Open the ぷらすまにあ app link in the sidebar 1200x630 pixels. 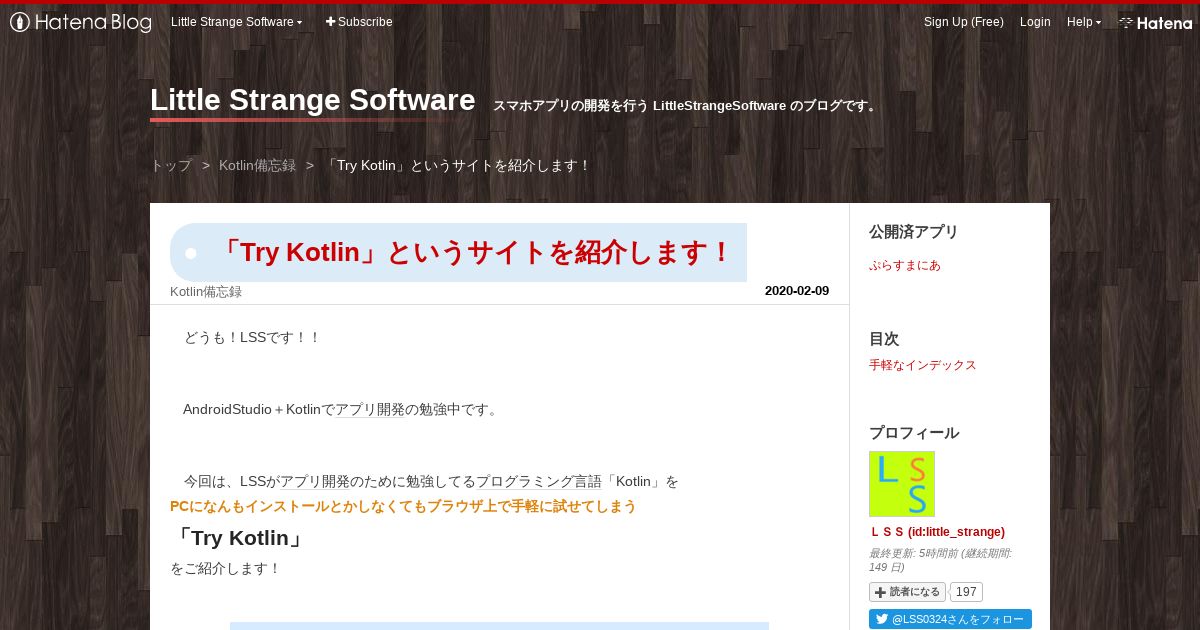click(905, 265)
